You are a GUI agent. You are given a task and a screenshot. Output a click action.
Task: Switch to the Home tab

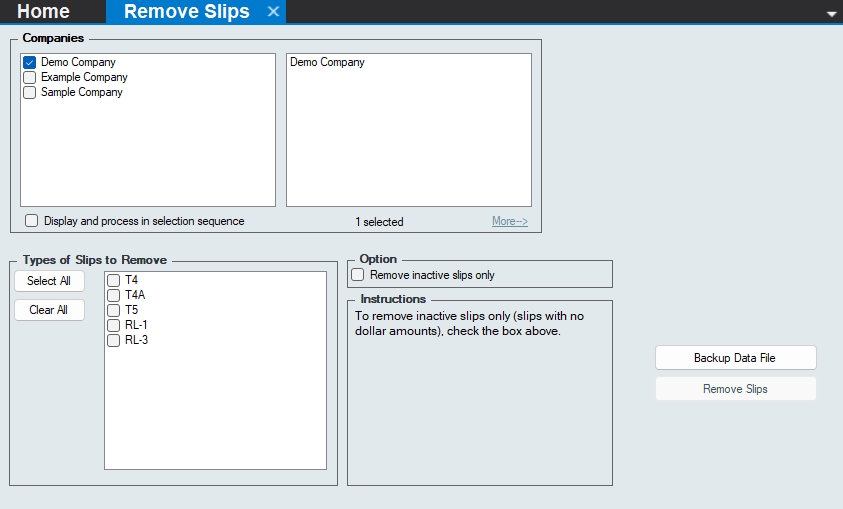(x=44, y=12)
